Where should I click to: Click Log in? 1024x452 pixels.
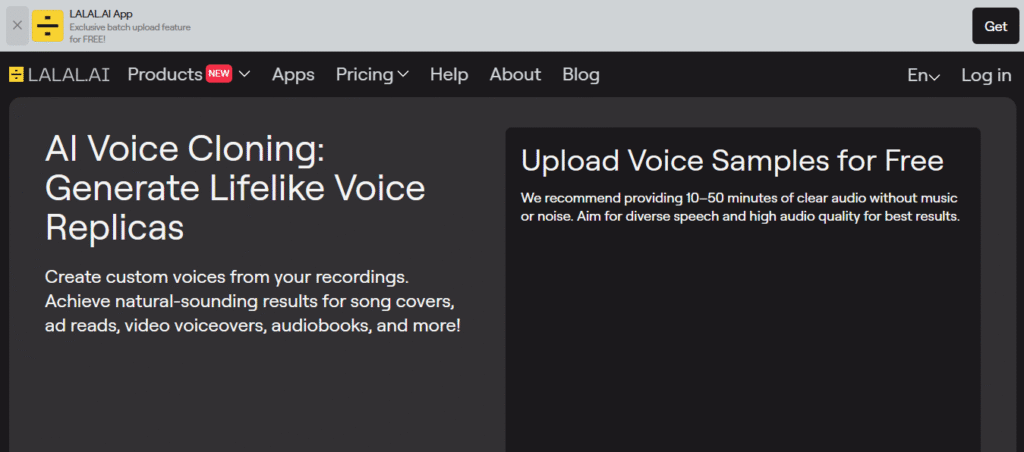pos(986,75)
